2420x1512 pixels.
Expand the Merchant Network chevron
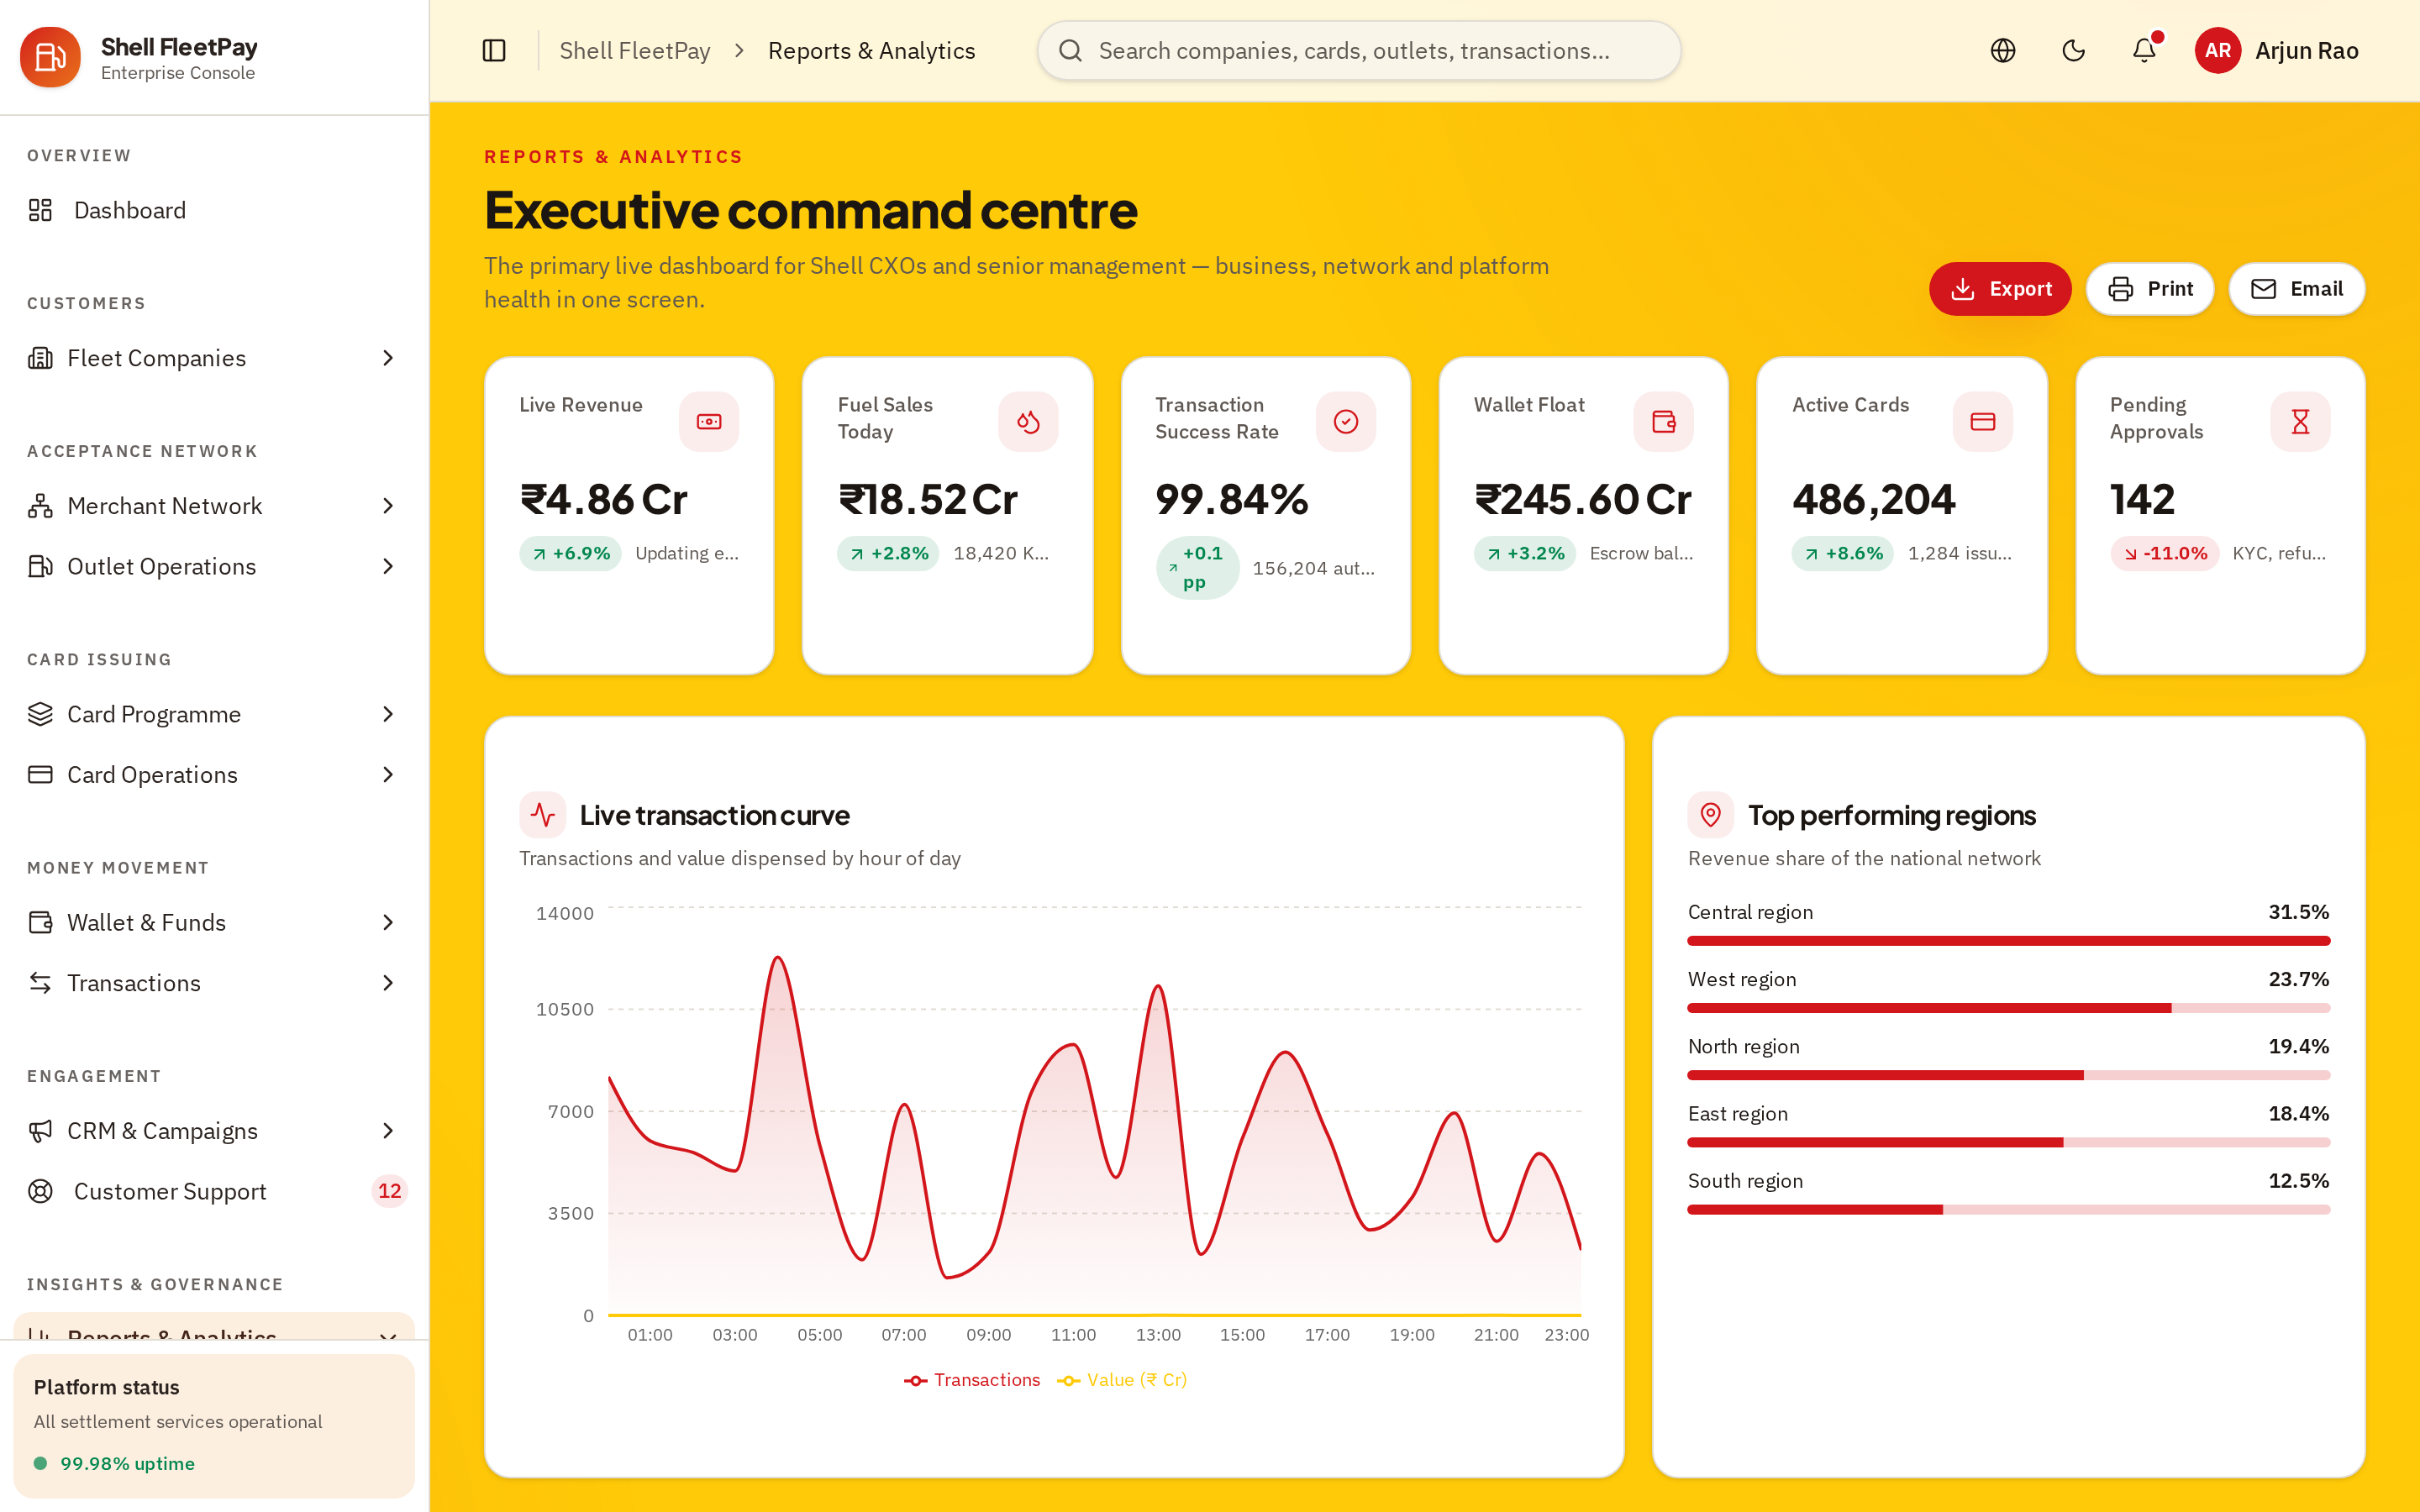pyautogui.click(x=388, y=506)
